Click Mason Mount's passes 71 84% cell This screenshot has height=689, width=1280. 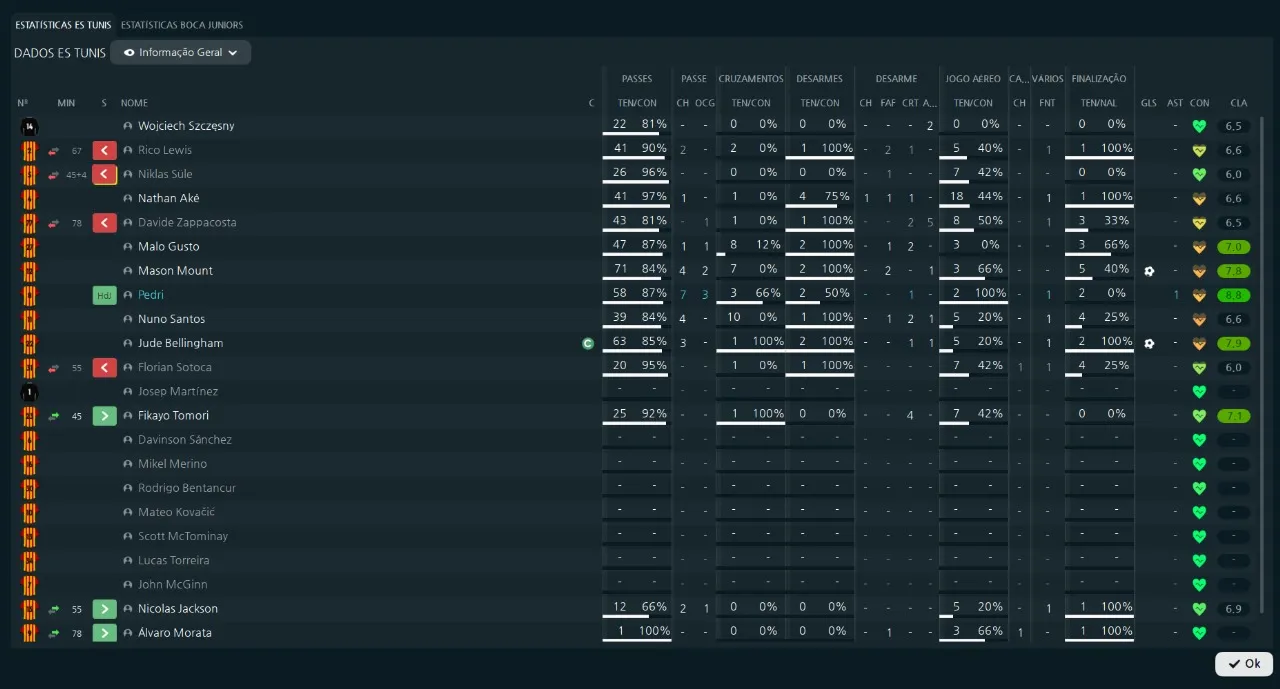(637, 271)
